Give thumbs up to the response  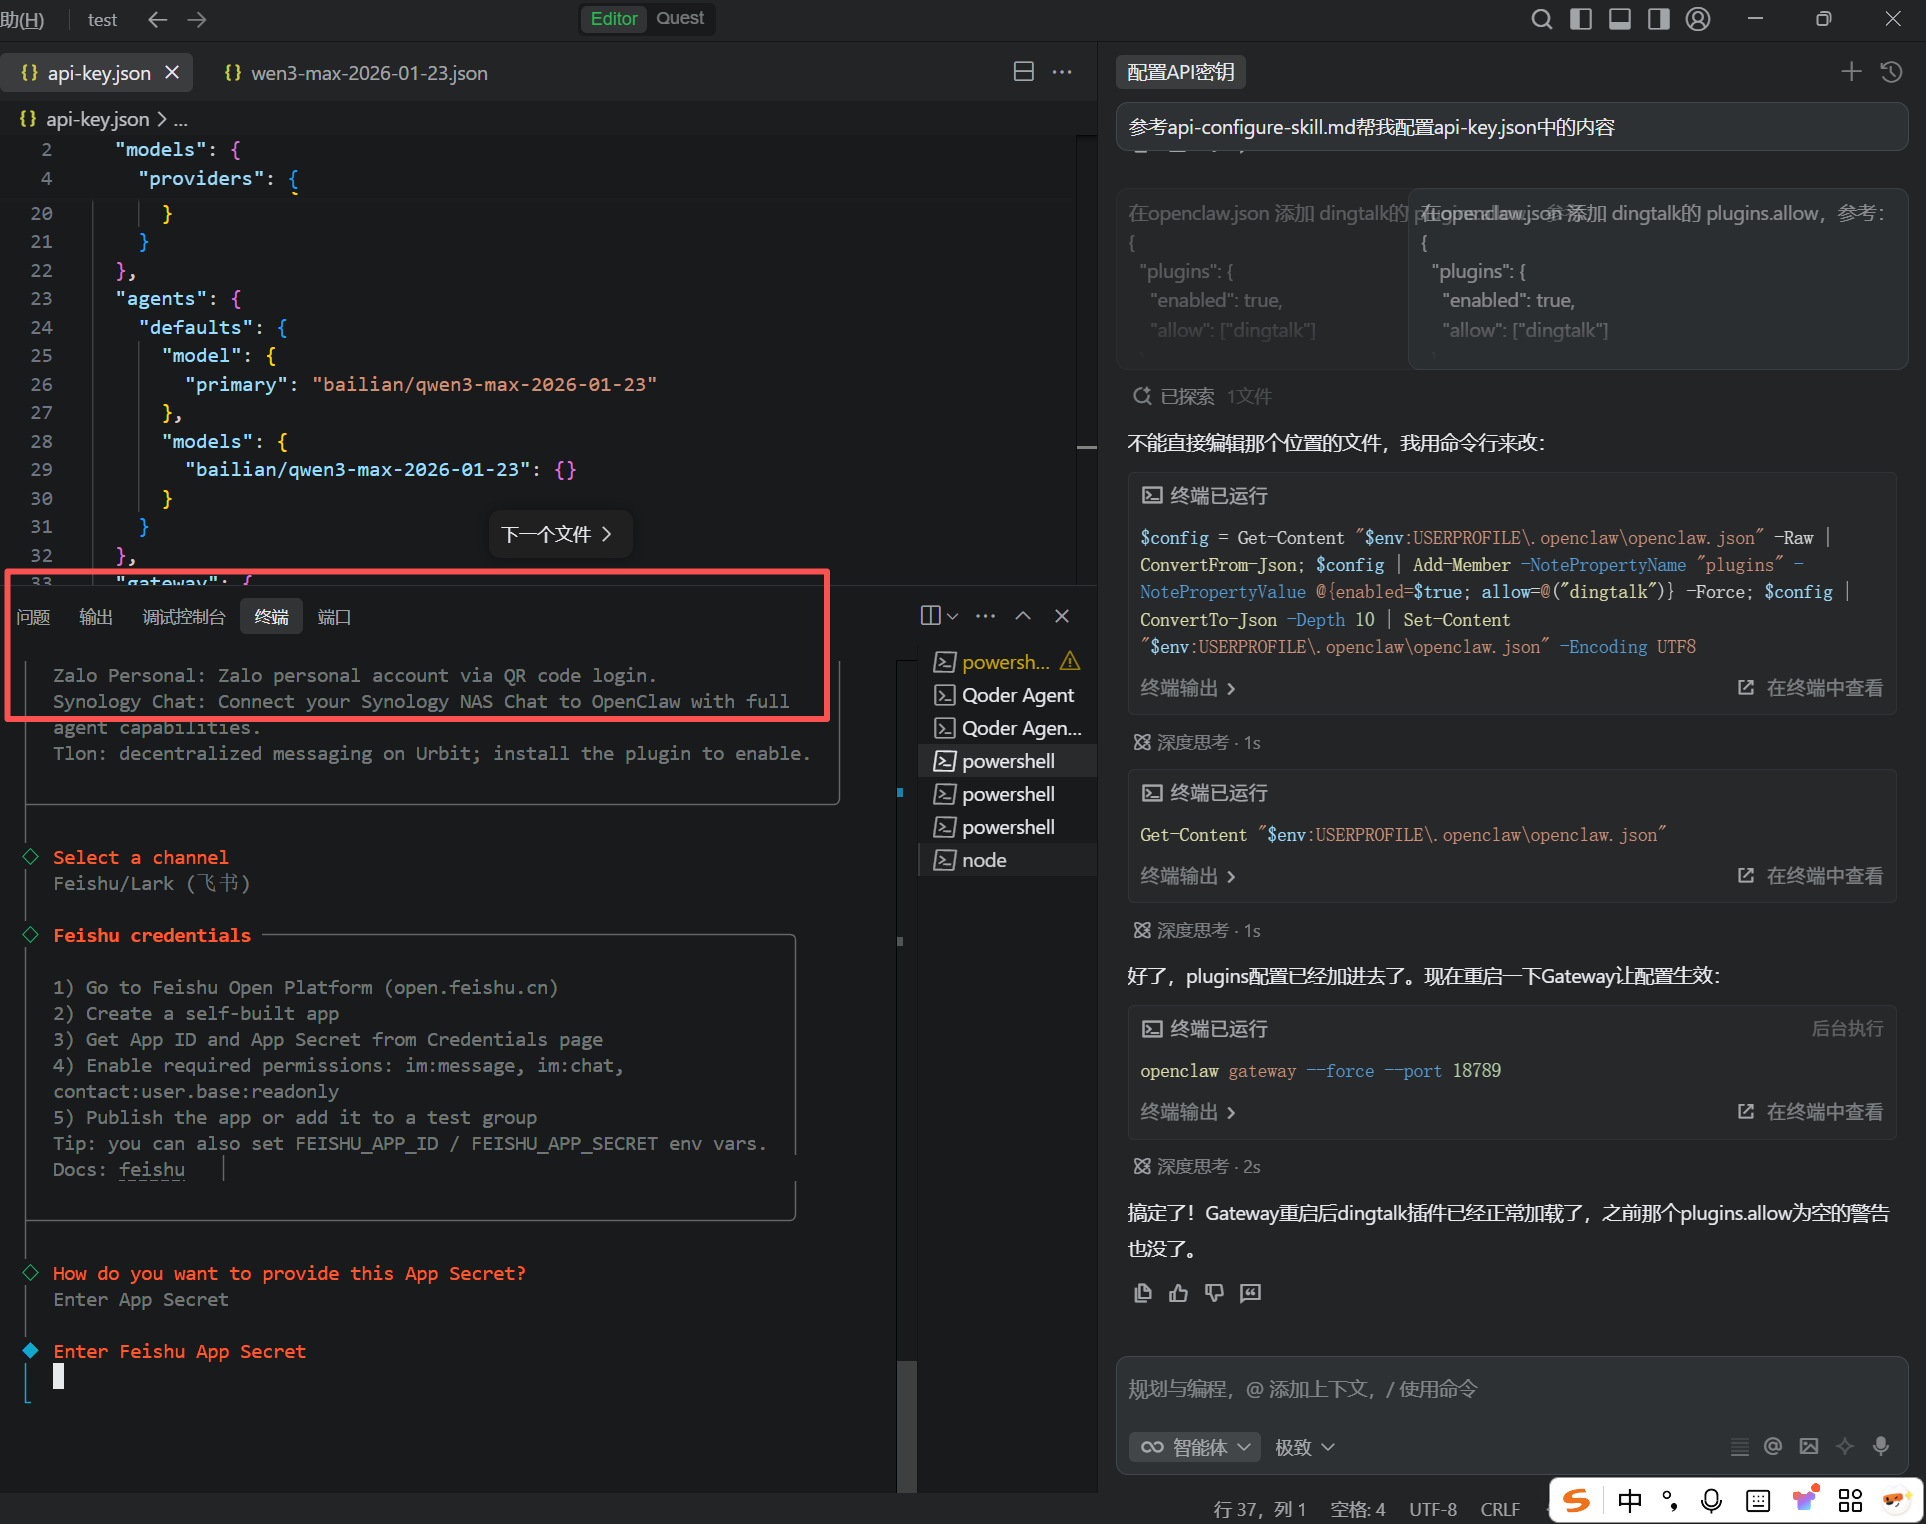point(1179,1293)
